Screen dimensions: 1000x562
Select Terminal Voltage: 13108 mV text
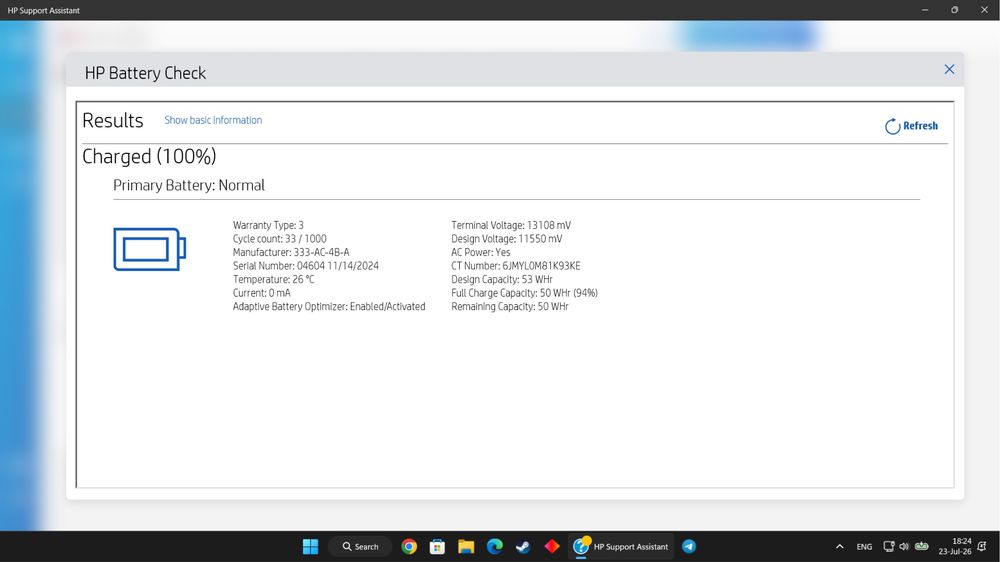tap(511, 225)
